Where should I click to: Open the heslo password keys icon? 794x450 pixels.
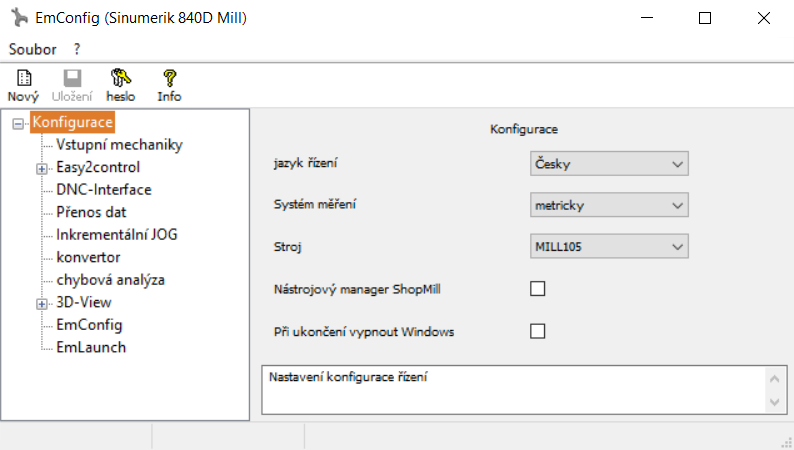tap(121, 78)
